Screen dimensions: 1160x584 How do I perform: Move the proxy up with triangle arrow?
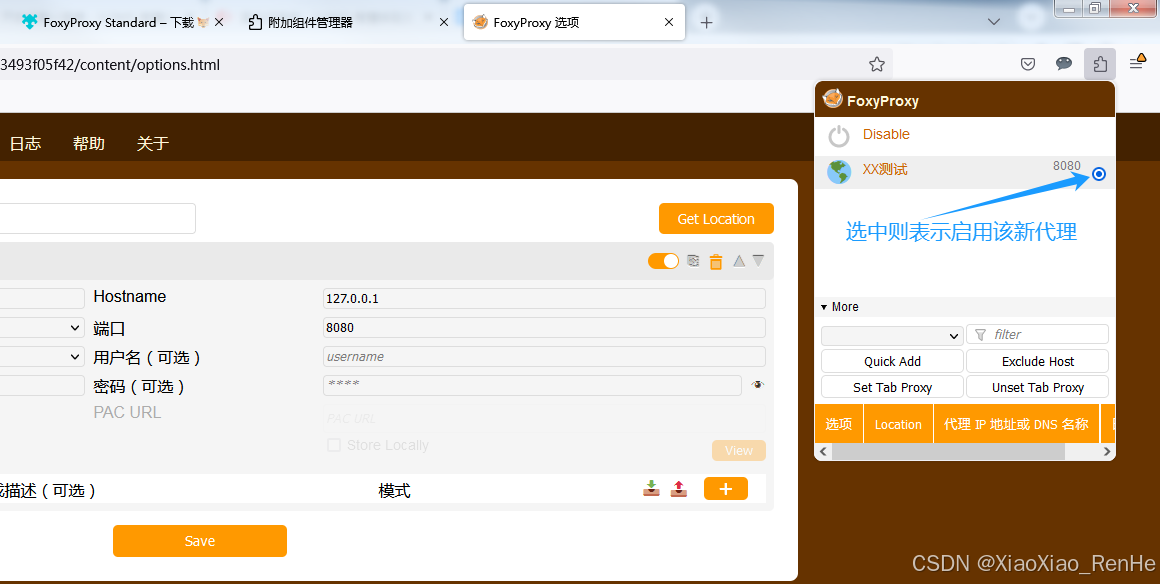(x=739, y=261)
